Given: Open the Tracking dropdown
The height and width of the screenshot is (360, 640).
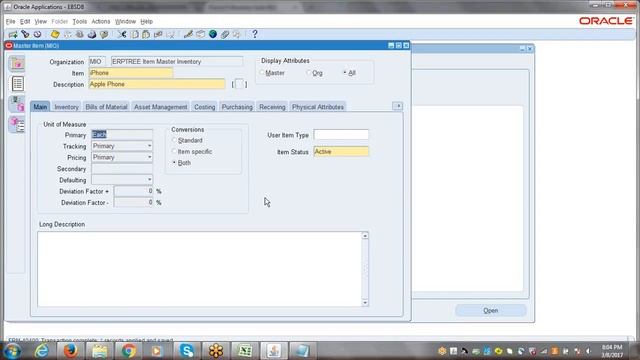Looking at the screenshot, I should (x=149, y=146).
